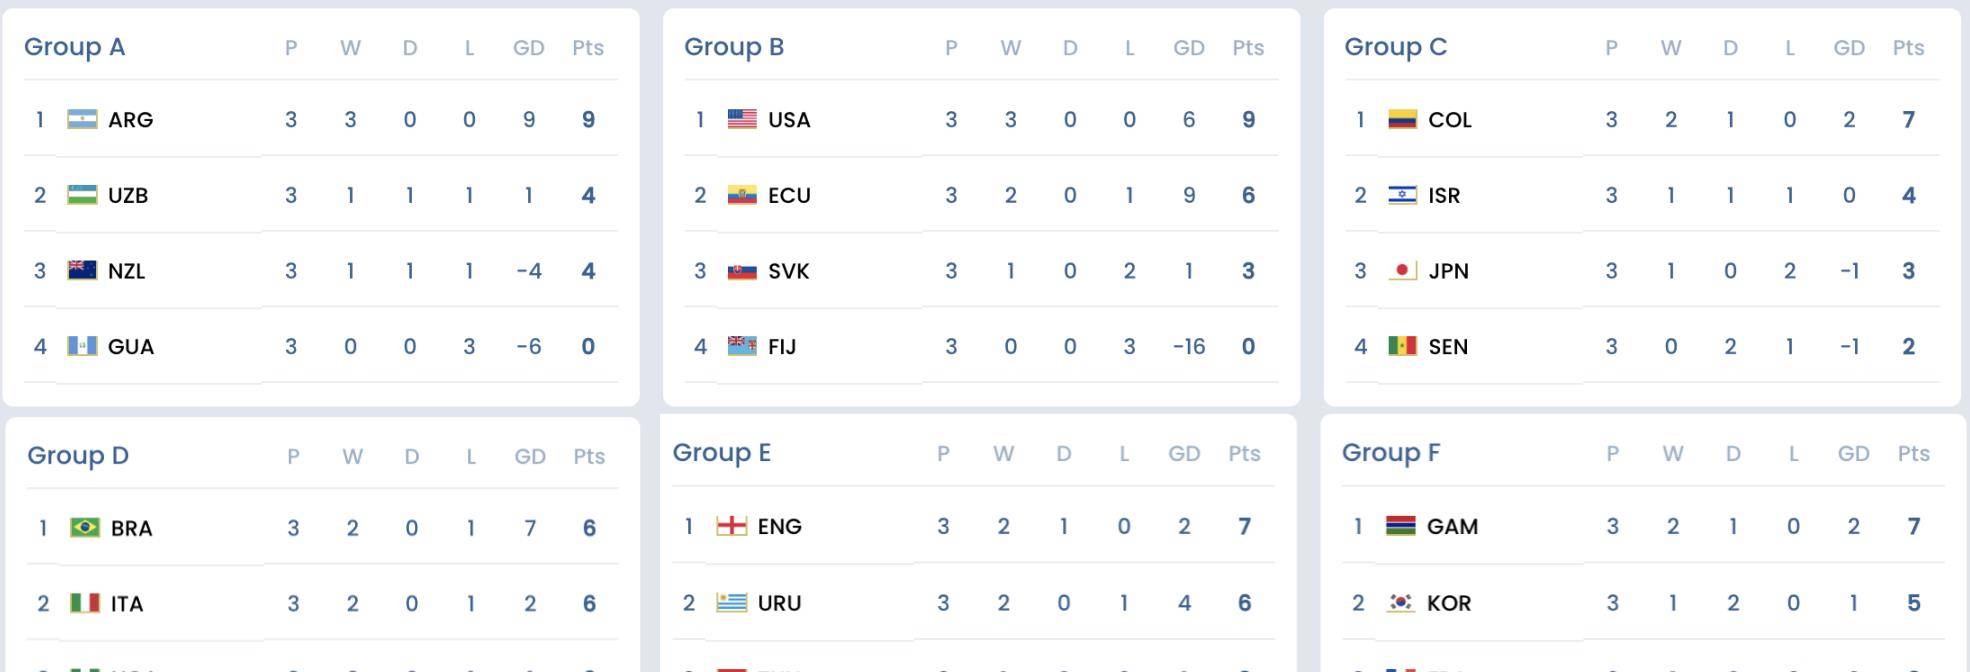Click the Japan flag next to JPN
Viewport: 1970px width, 672px height.
coord(1403,270)
